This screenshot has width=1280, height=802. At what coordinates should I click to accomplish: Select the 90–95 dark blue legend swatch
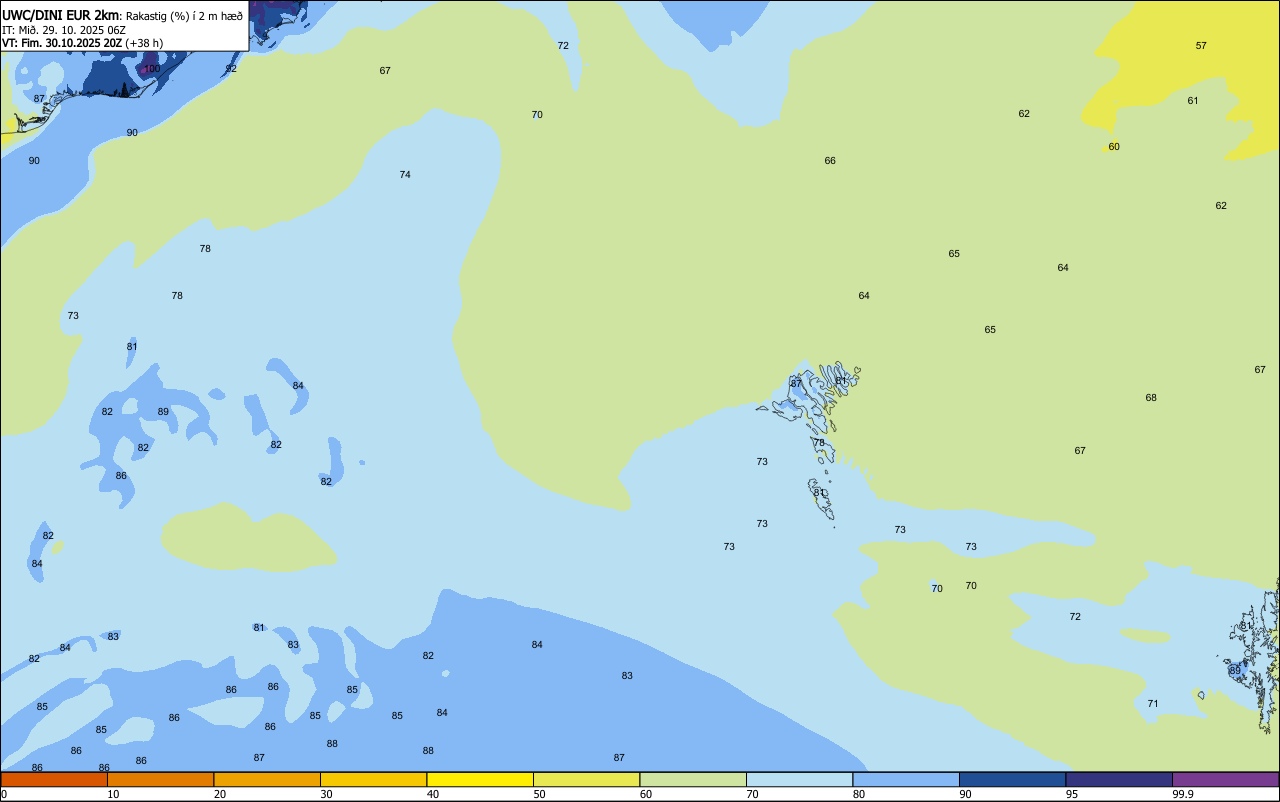coord(1012,779)
